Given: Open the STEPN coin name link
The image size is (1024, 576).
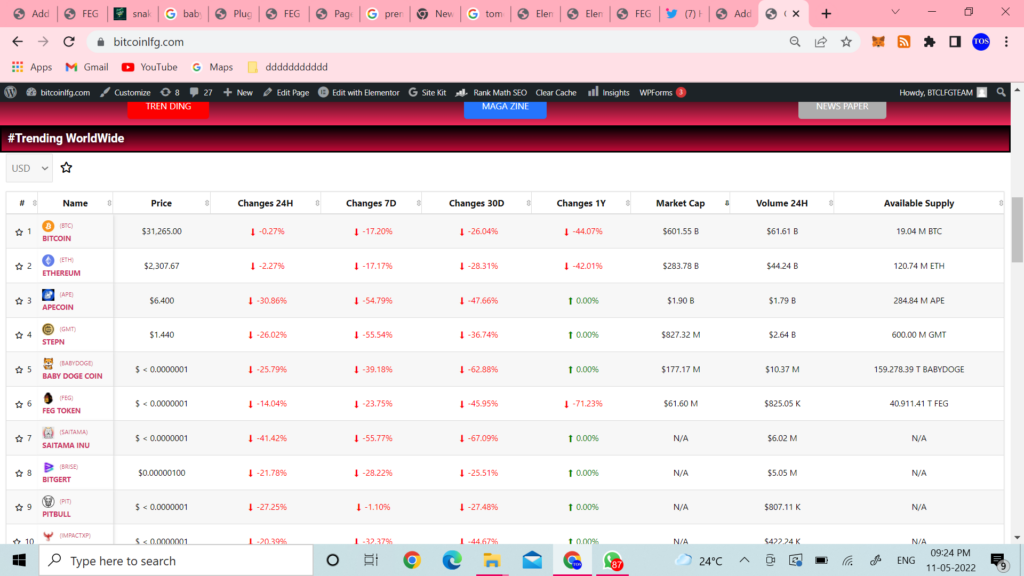Looking at the screenshot, I should click(54, 342).
